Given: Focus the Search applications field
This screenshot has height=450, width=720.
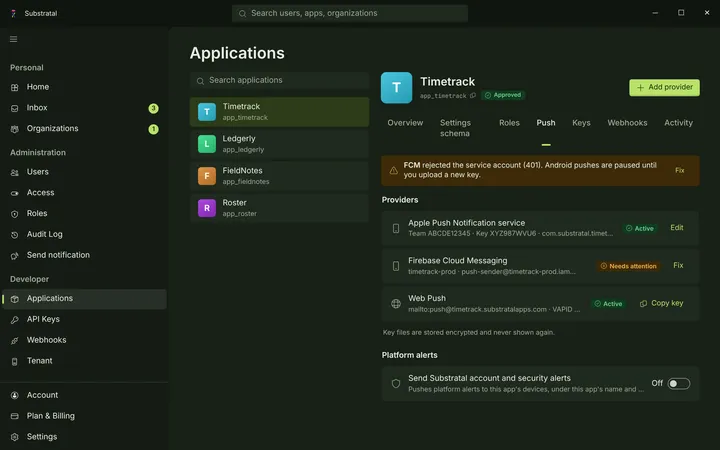Looking at the screenshot, I should point(279,80).
